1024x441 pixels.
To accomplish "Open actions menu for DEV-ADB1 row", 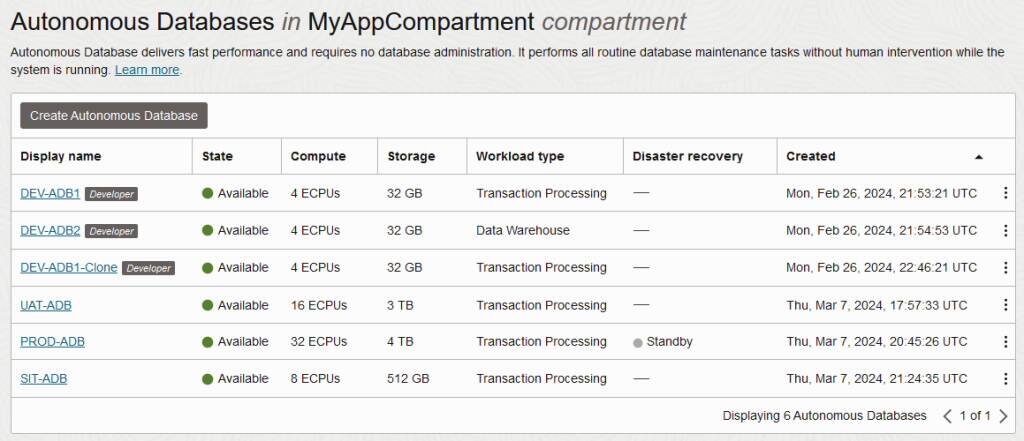I will point(1005,194).
